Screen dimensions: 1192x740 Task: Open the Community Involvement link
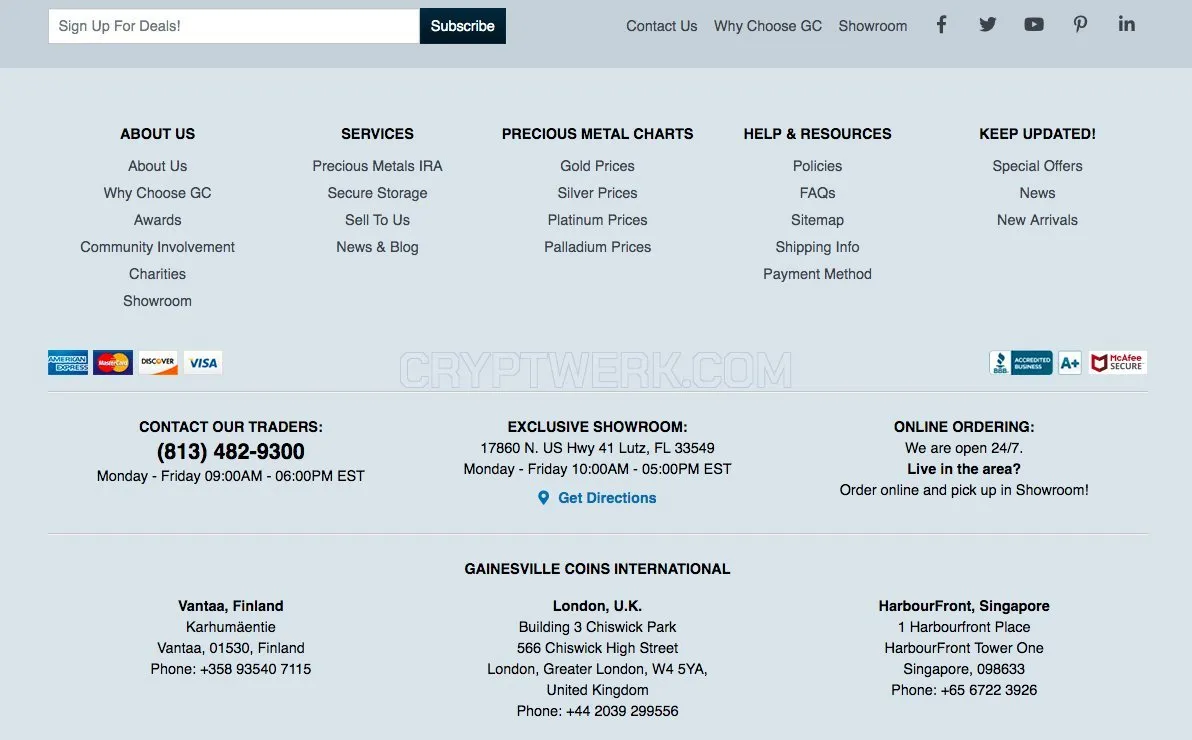pos(157,247)
